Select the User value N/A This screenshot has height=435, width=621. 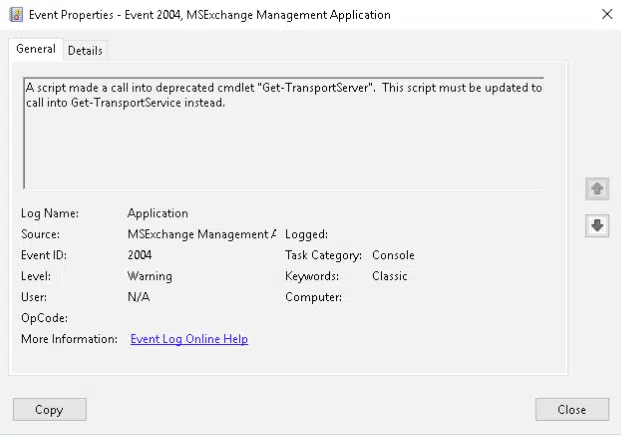click(139, 297)
